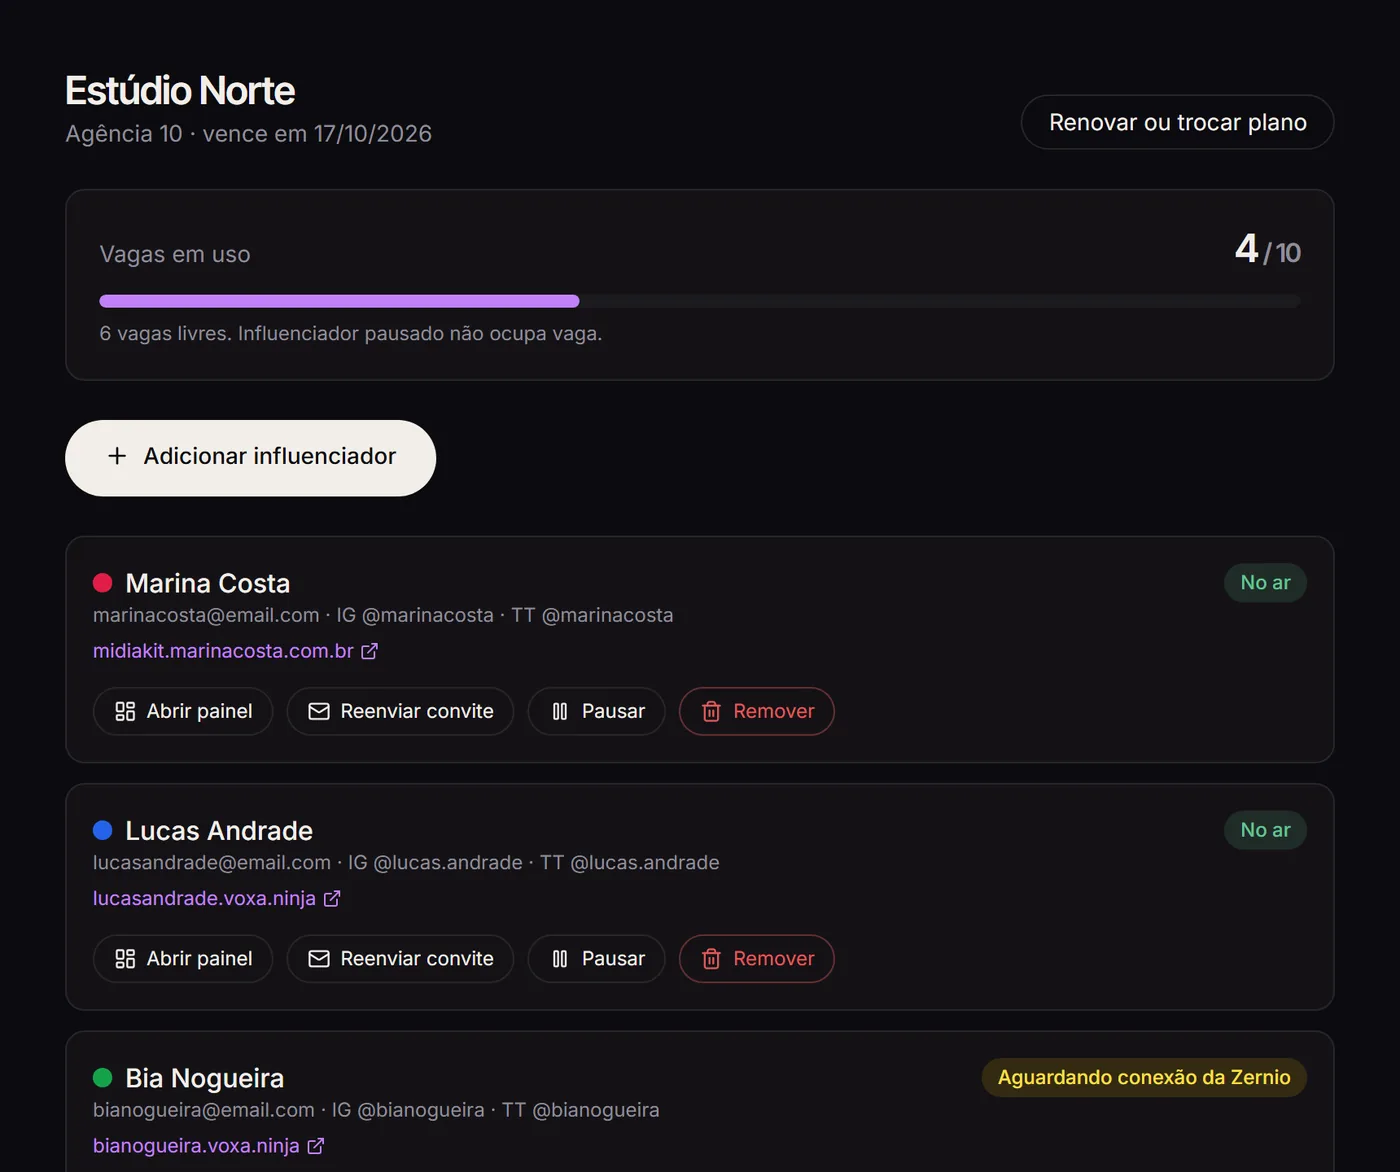The image size is (1400, 1172).
Task: Click lucasandrade@email.com contact line
Action: pos(406,862)
